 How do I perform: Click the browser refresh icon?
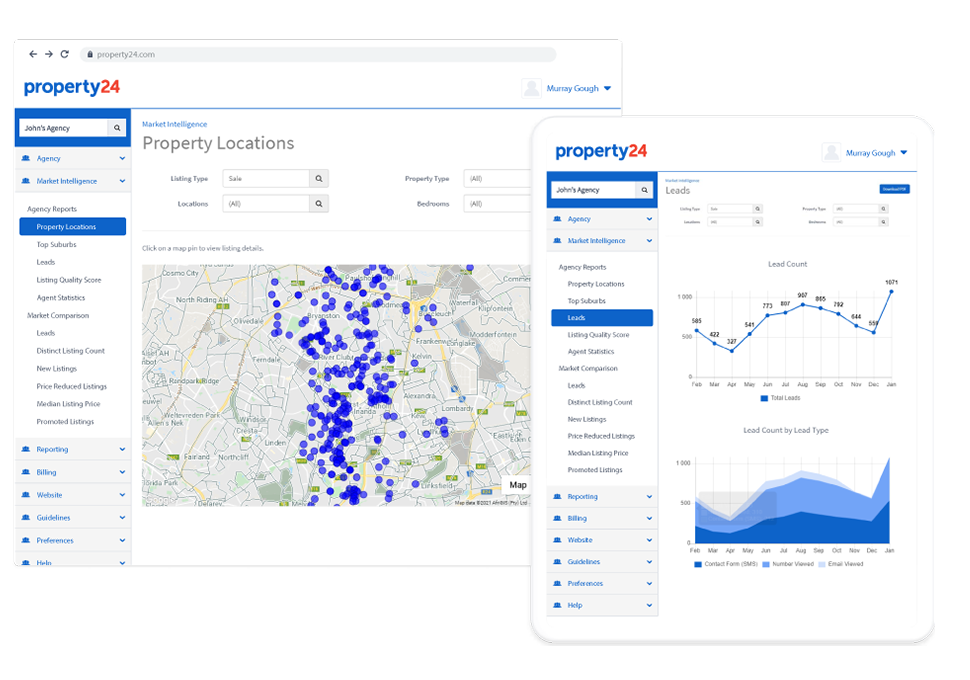tap(65, 55)
